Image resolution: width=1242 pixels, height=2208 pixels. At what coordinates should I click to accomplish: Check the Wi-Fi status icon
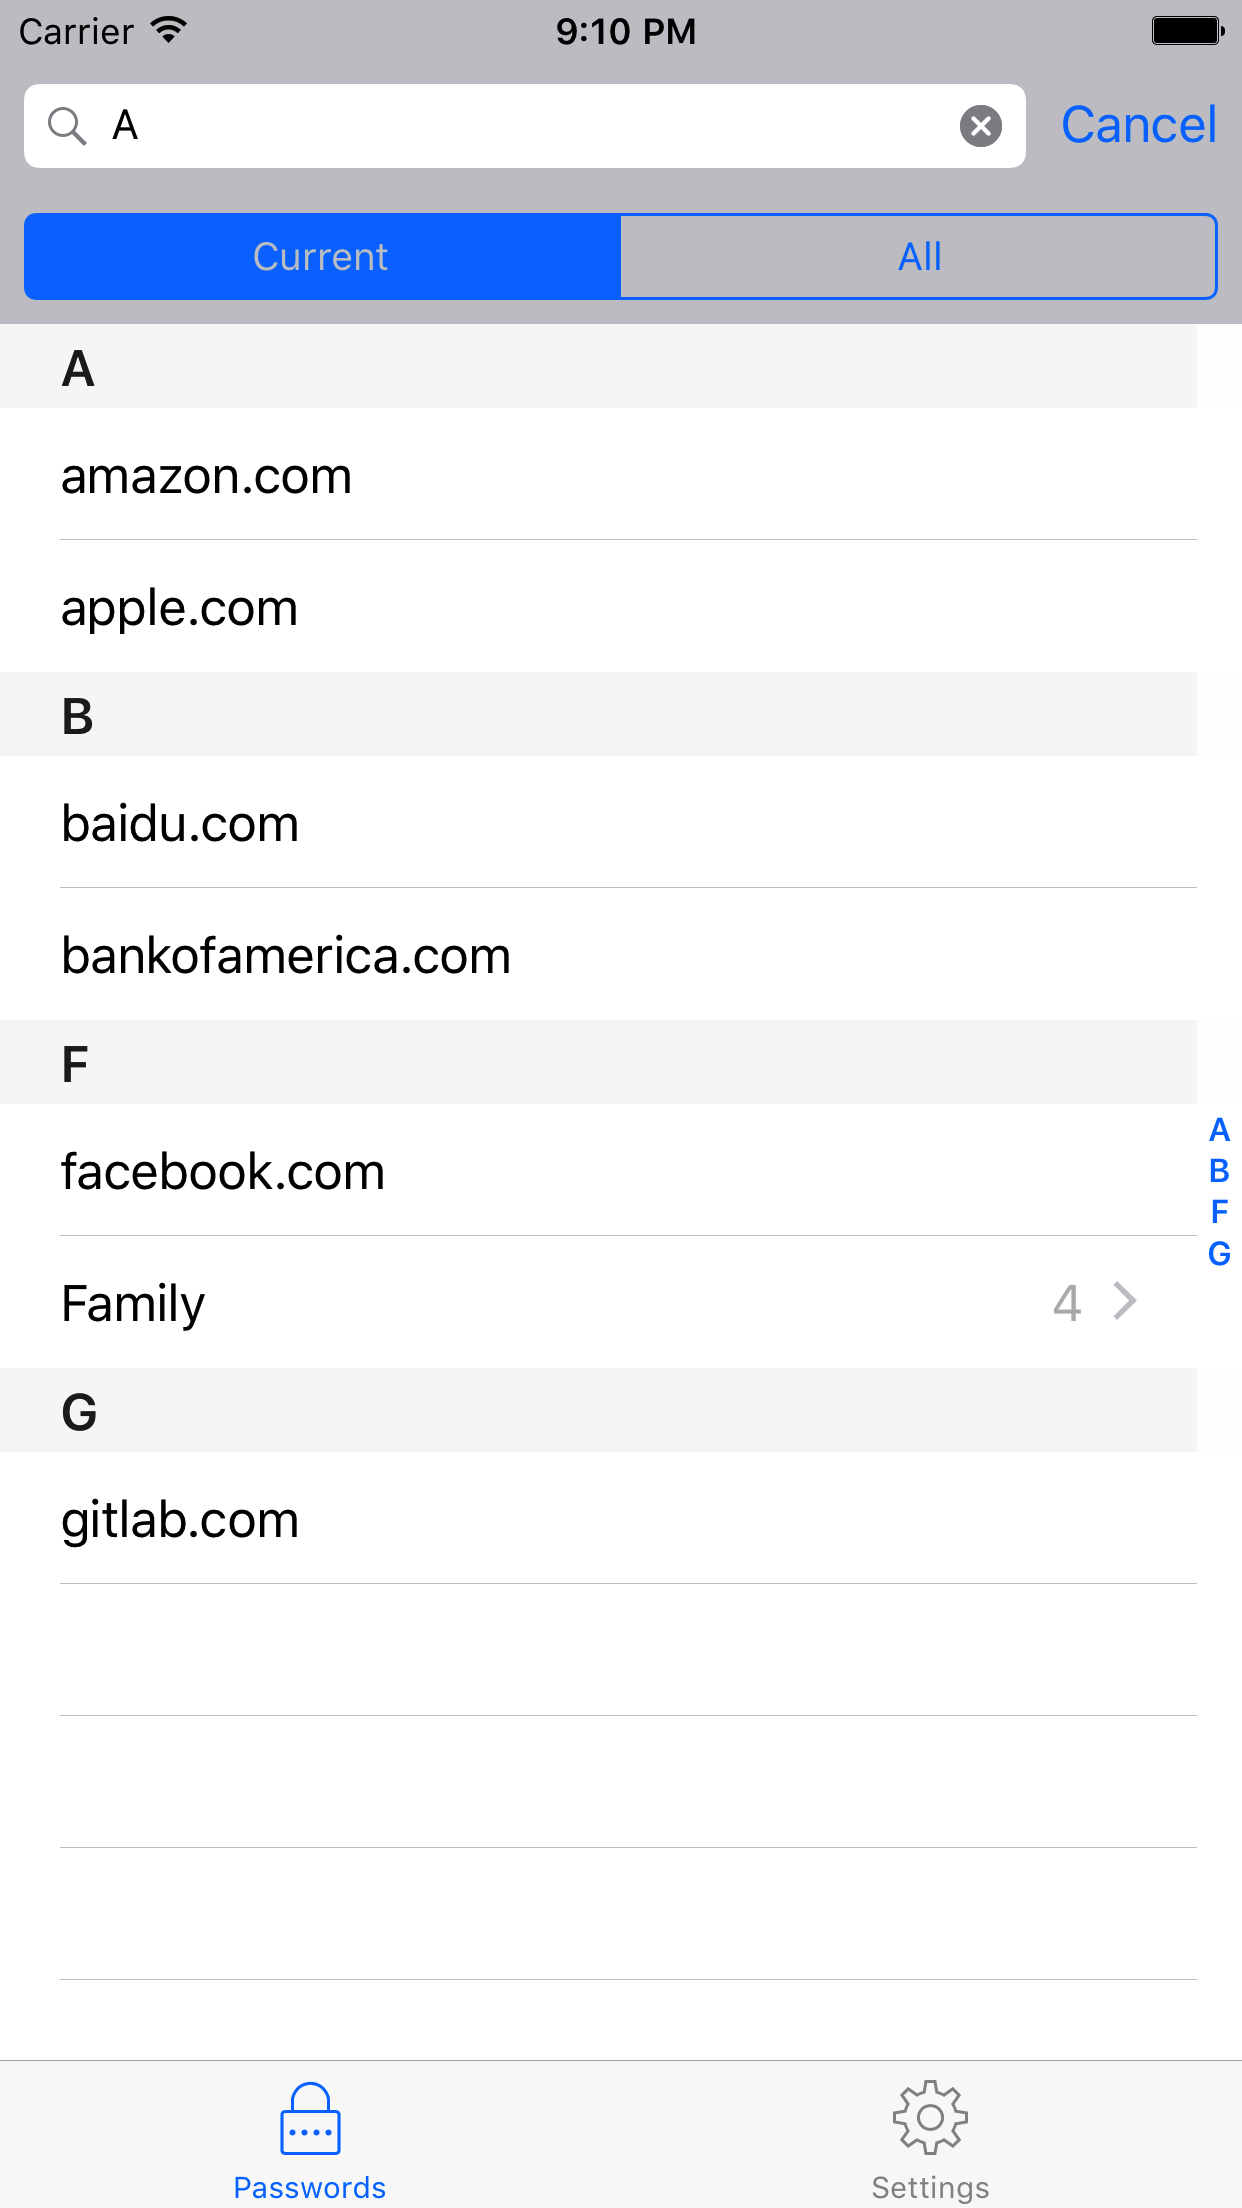coord(170,31)
